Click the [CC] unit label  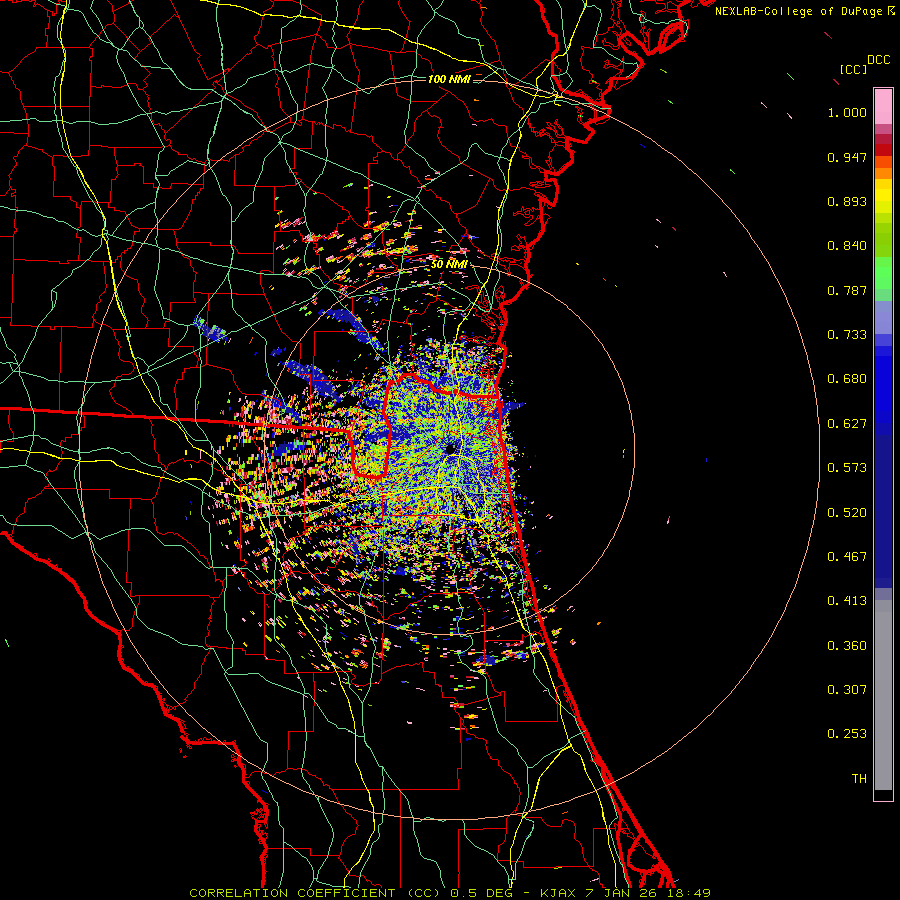tap(854, 69)
